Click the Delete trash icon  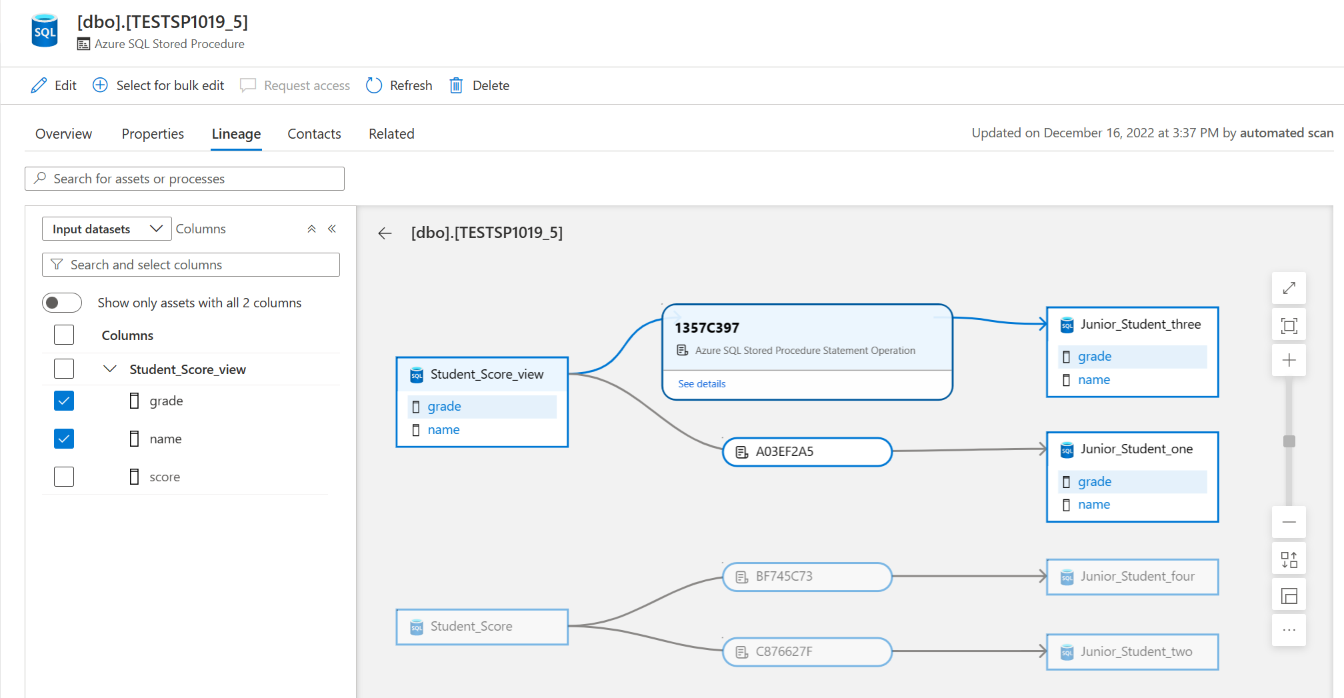click(x=456, y=86)
